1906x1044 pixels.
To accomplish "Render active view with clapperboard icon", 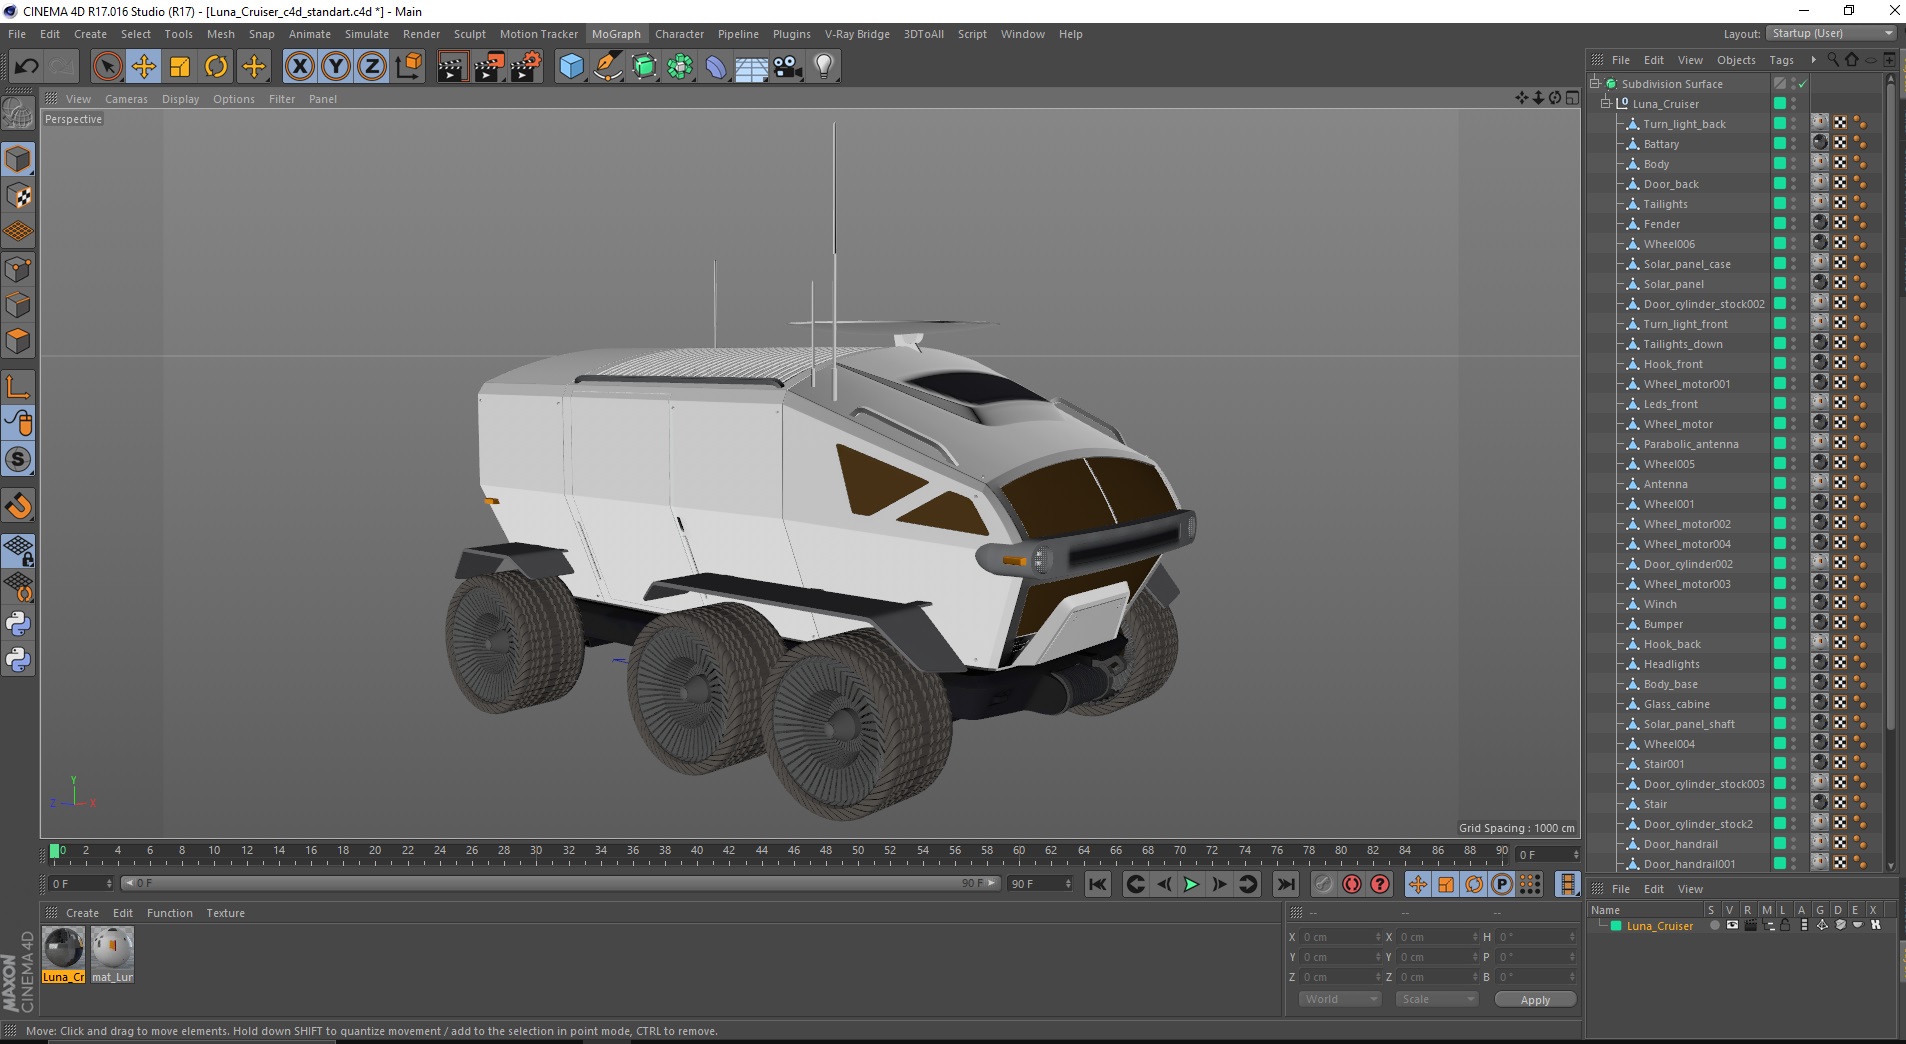I will 452,67.
